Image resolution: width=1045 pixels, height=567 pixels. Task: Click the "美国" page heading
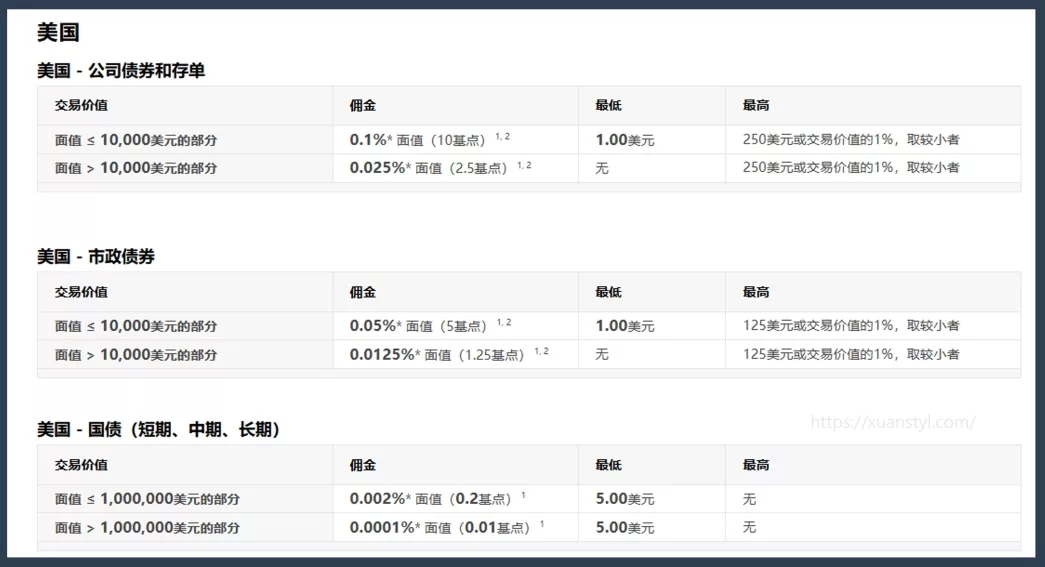pos(58,32)
